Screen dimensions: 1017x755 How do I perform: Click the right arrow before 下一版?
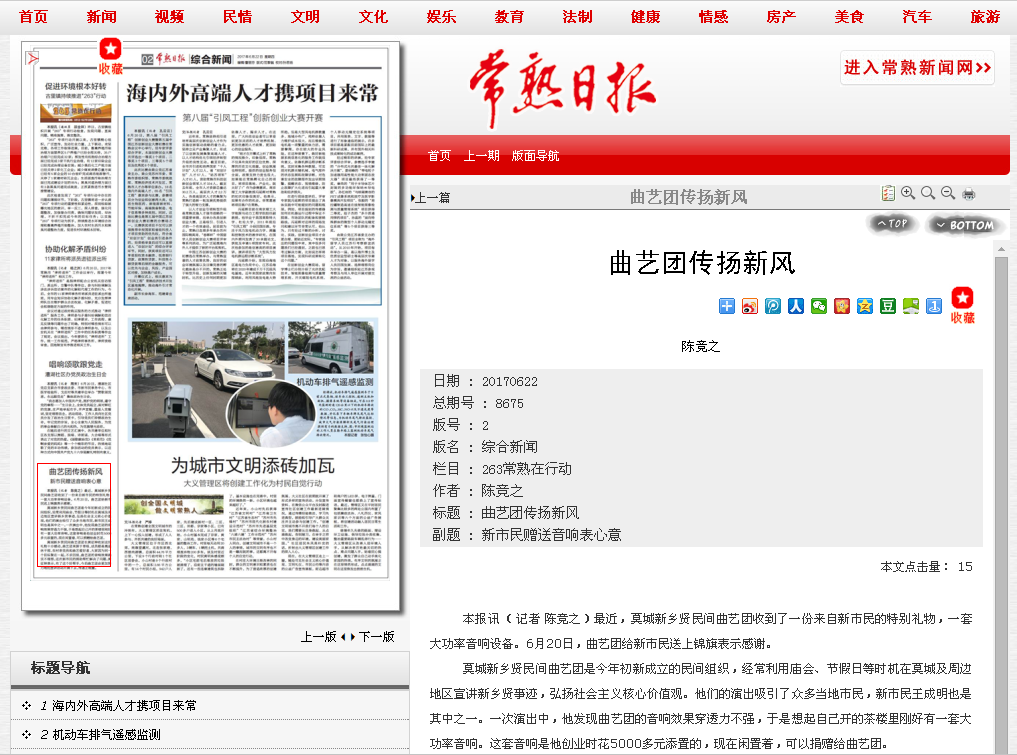coord(353,637)
